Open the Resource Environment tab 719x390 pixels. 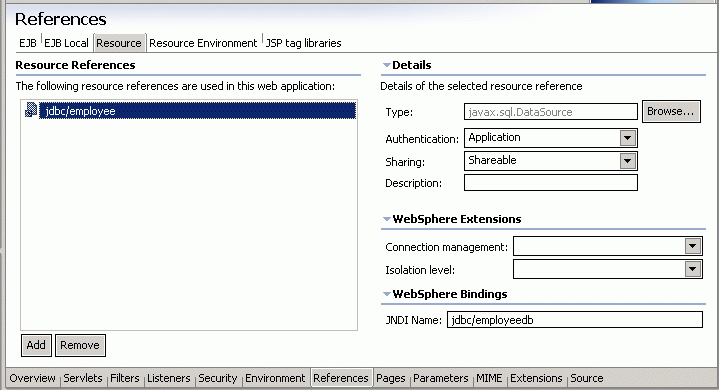pos(203,43)
